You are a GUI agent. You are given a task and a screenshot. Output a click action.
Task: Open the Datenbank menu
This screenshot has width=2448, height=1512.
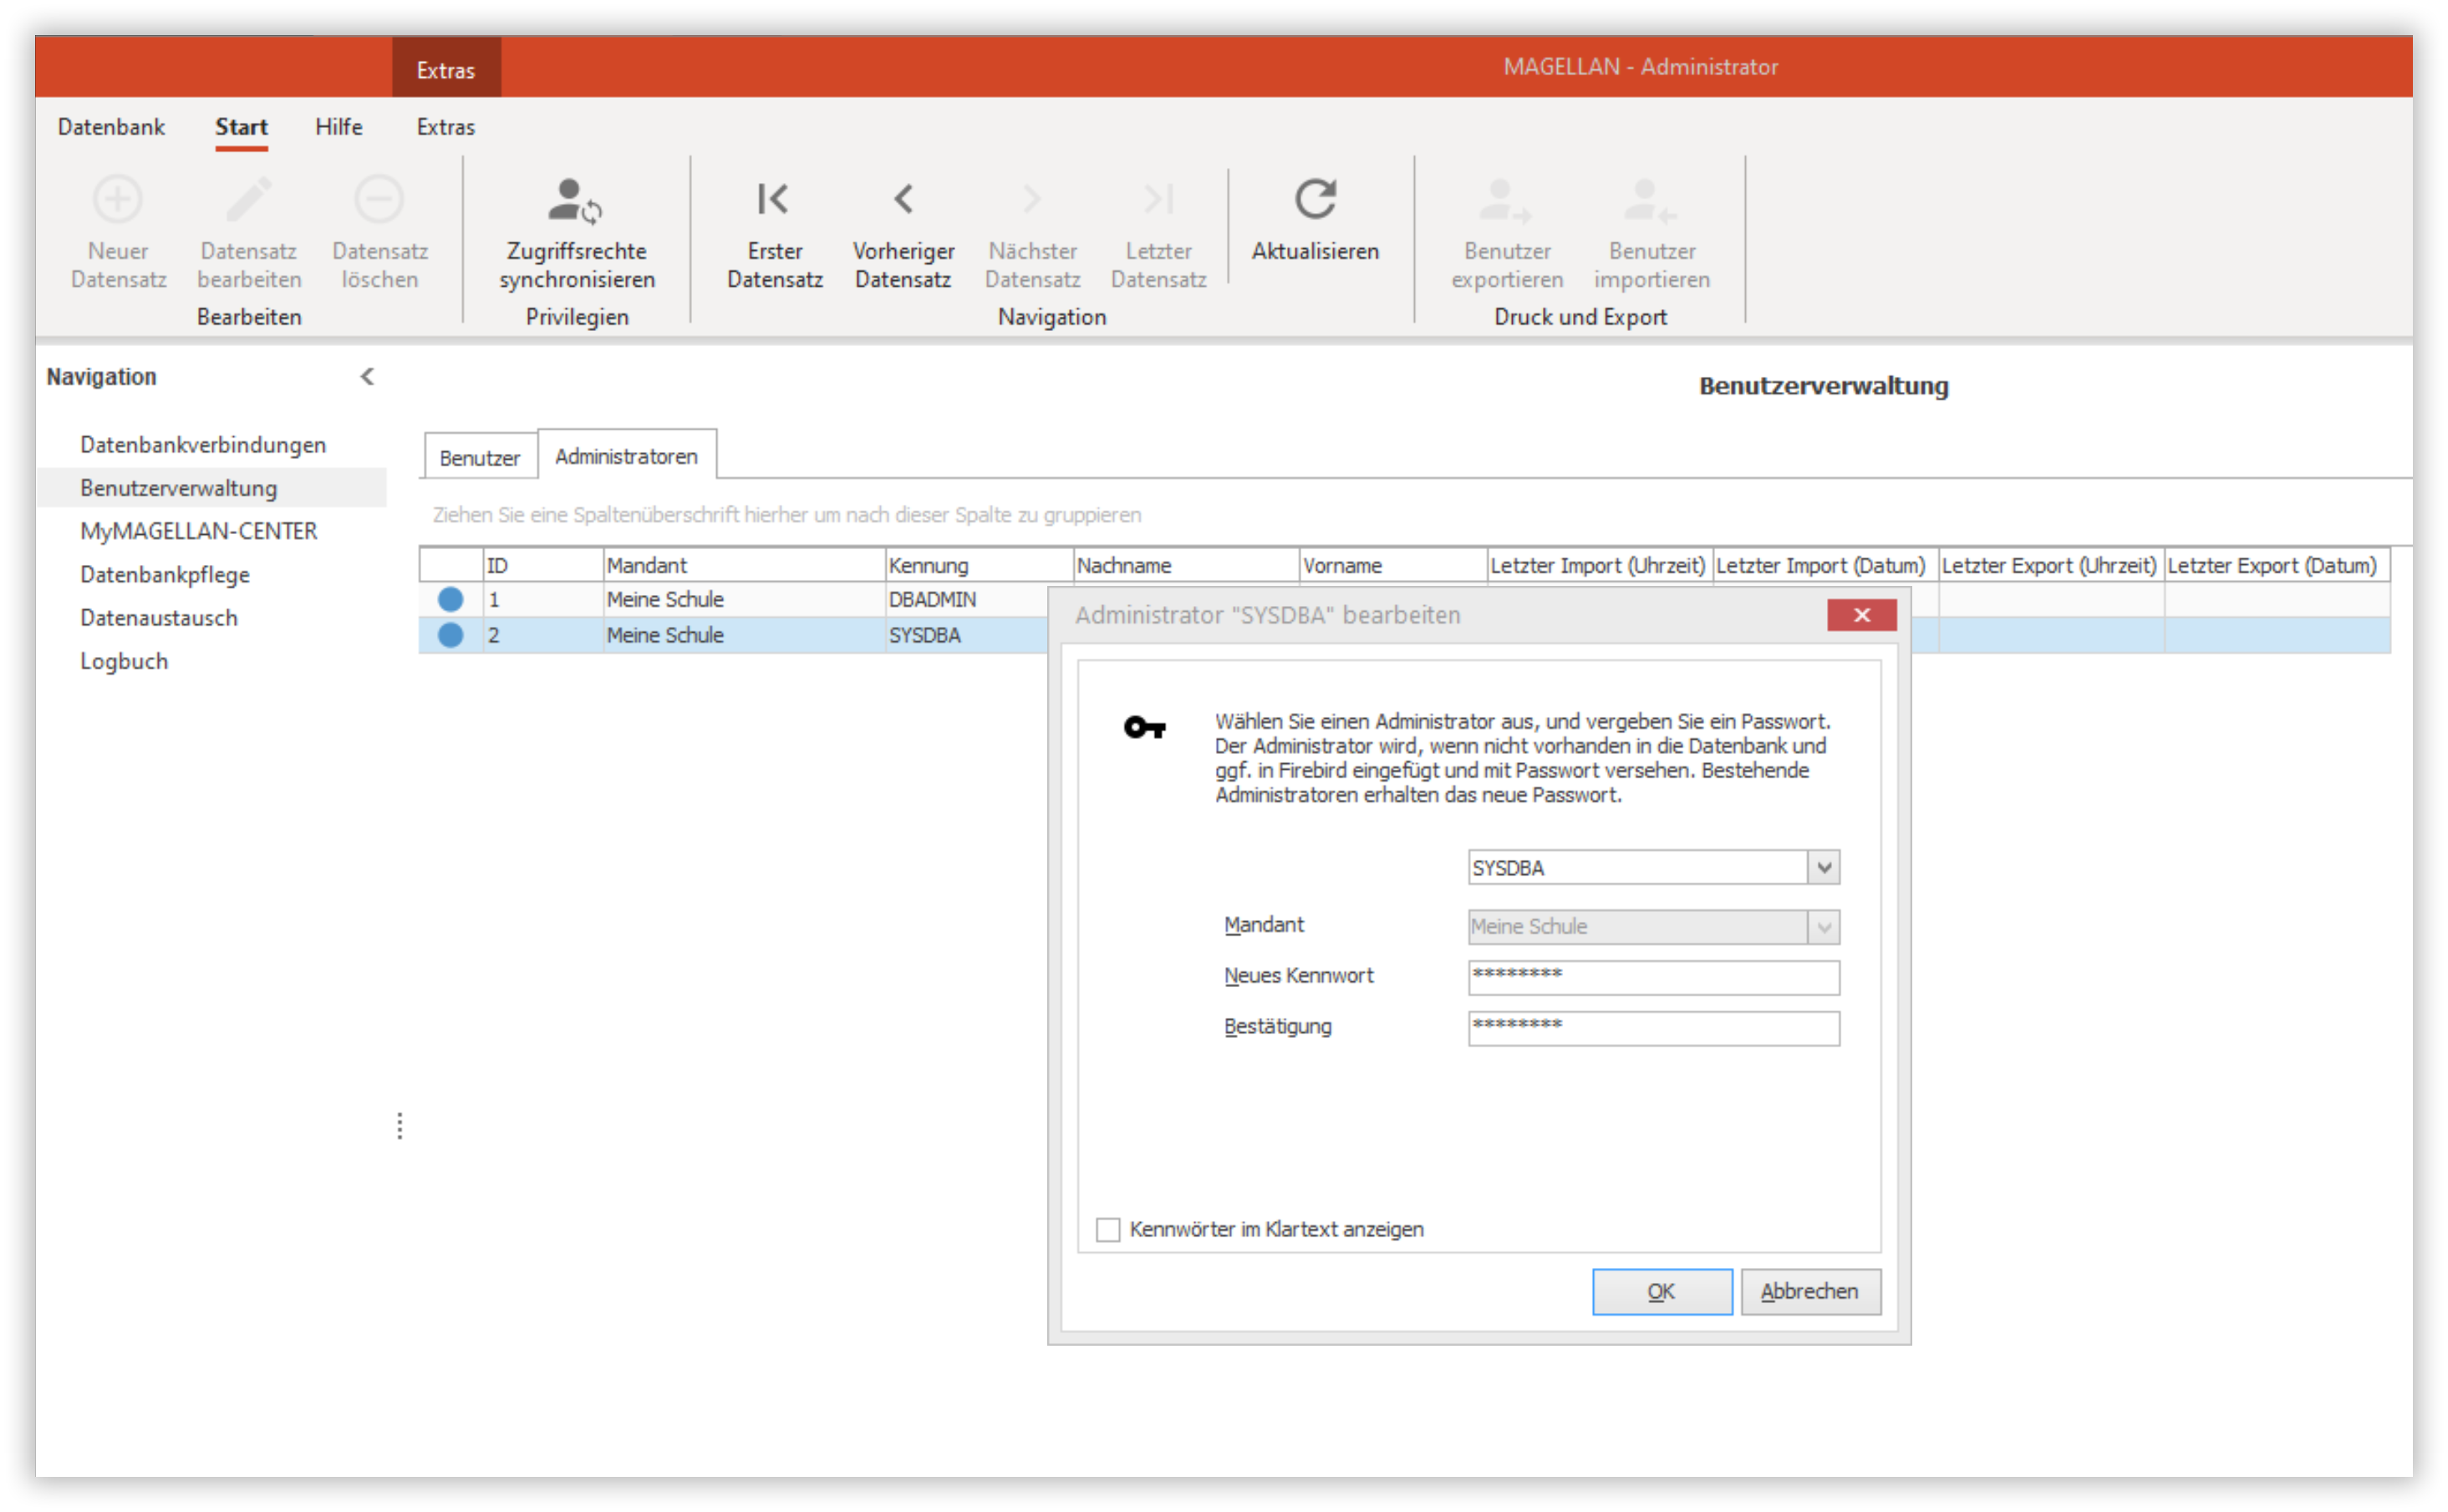[x=111, y=127]
